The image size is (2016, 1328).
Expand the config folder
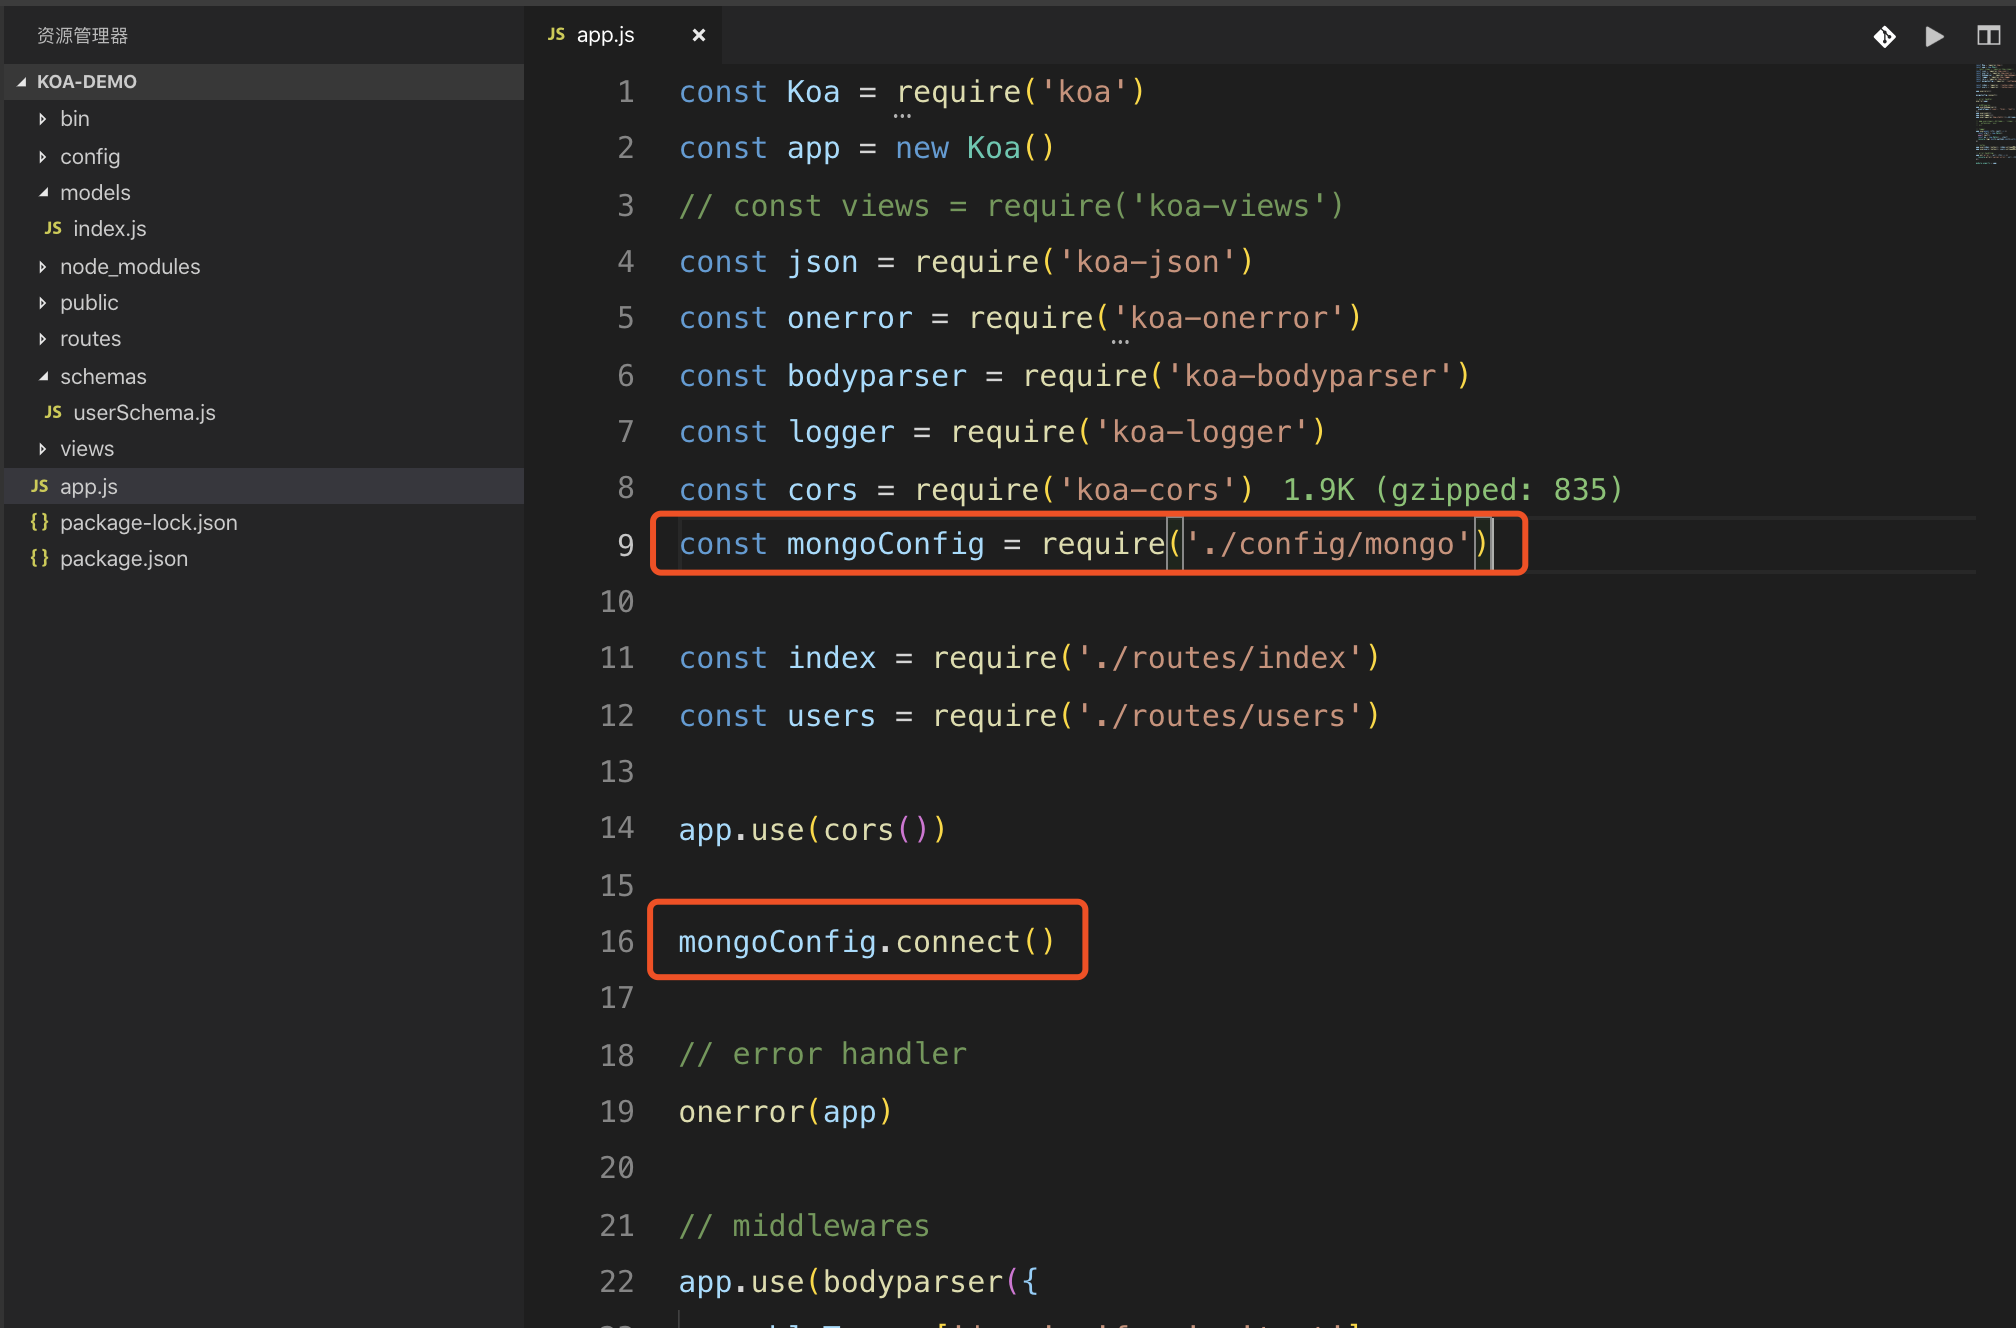(x=43, y=157)
